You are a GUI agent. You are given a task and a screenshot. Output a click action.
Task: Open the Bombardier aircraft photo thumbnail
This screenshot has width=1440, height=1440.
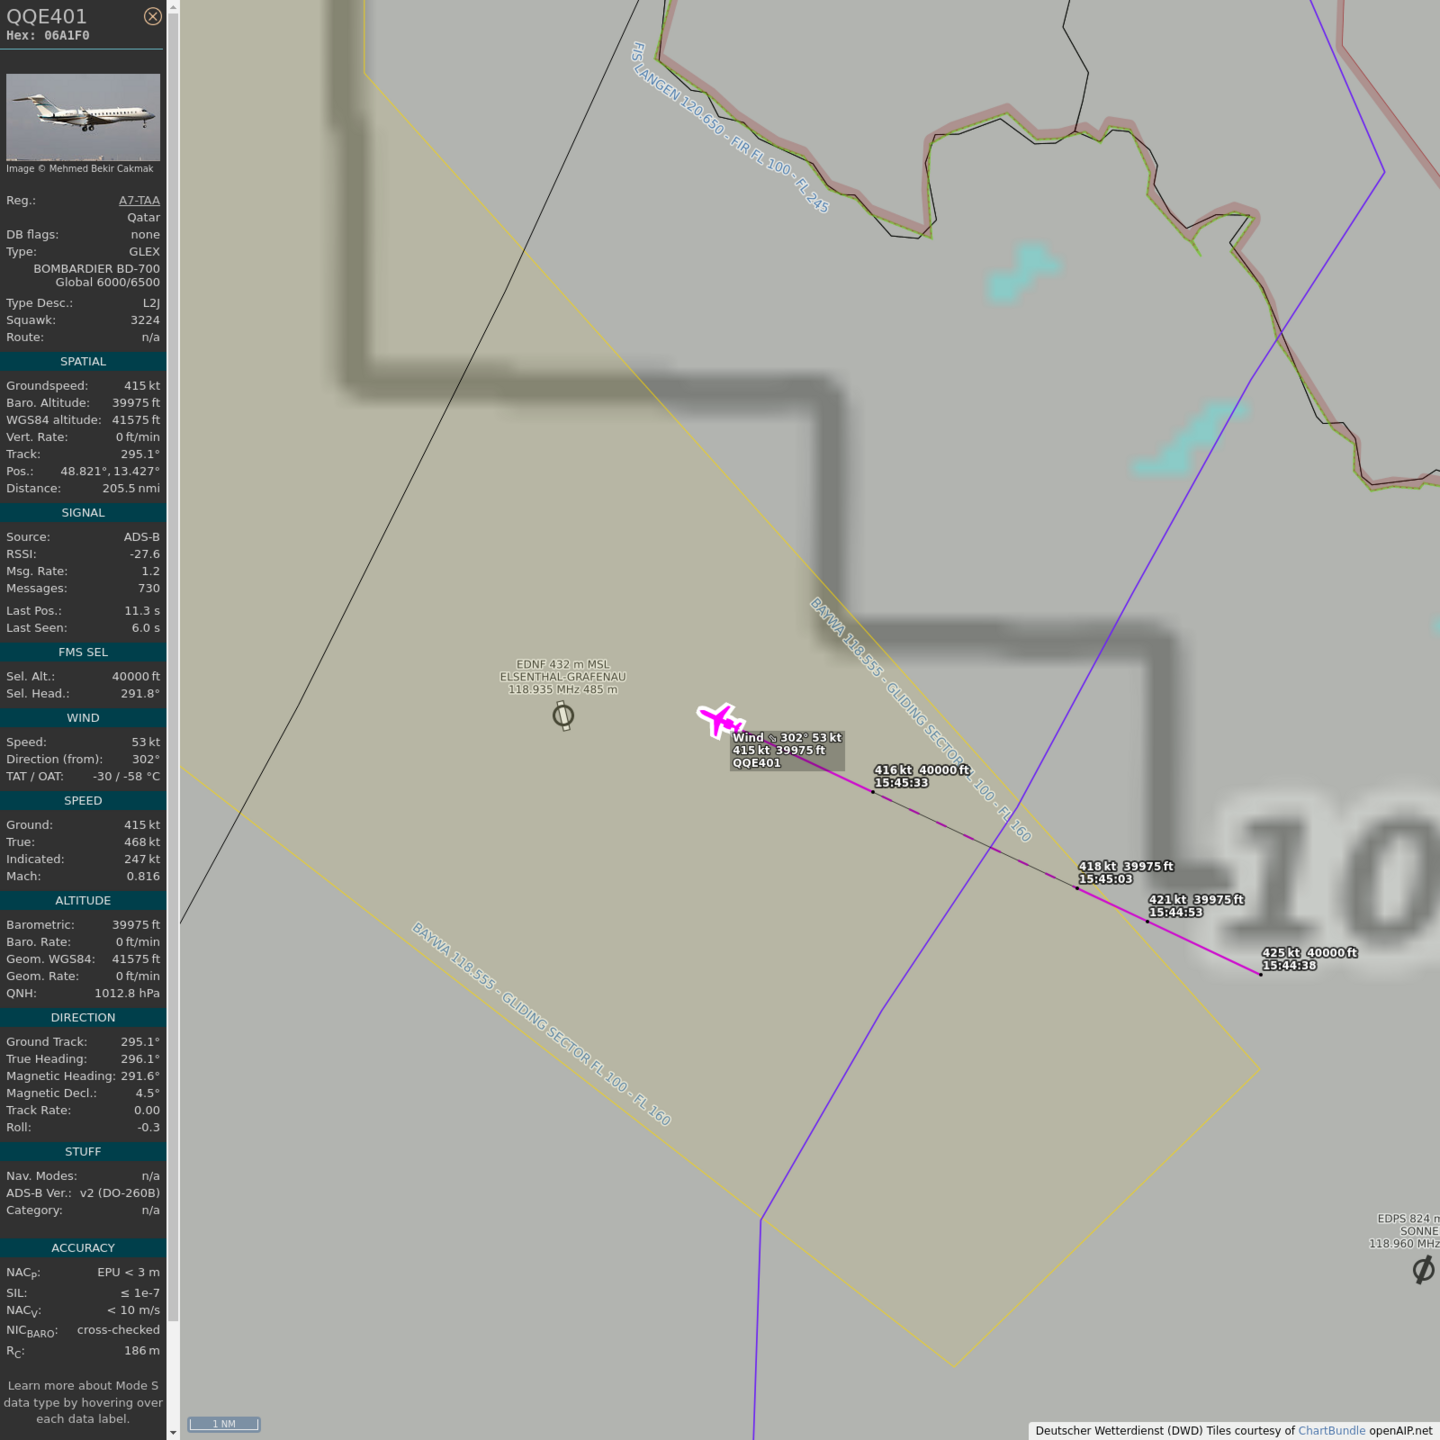pyautogui.click(x=83, y=117)
